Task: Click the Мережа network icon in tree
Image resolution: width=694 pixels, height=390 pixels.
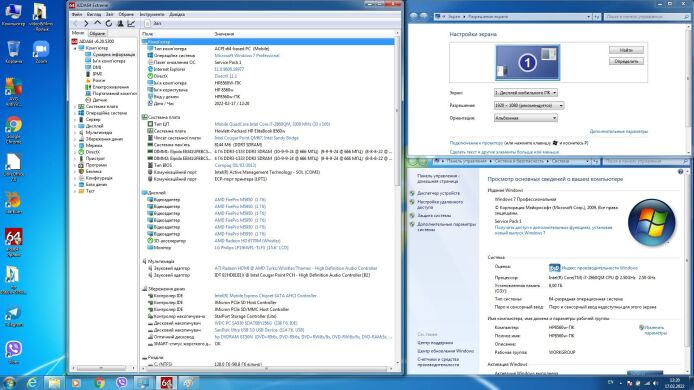Action: 81,146
